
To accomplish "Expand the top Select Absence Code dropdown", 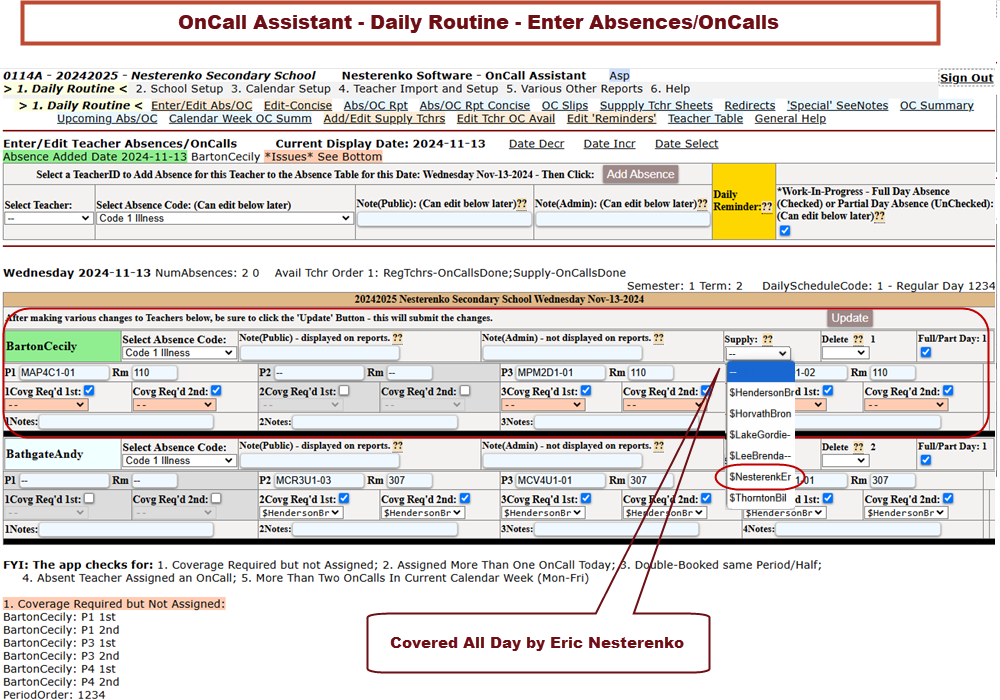I will 224,218.
